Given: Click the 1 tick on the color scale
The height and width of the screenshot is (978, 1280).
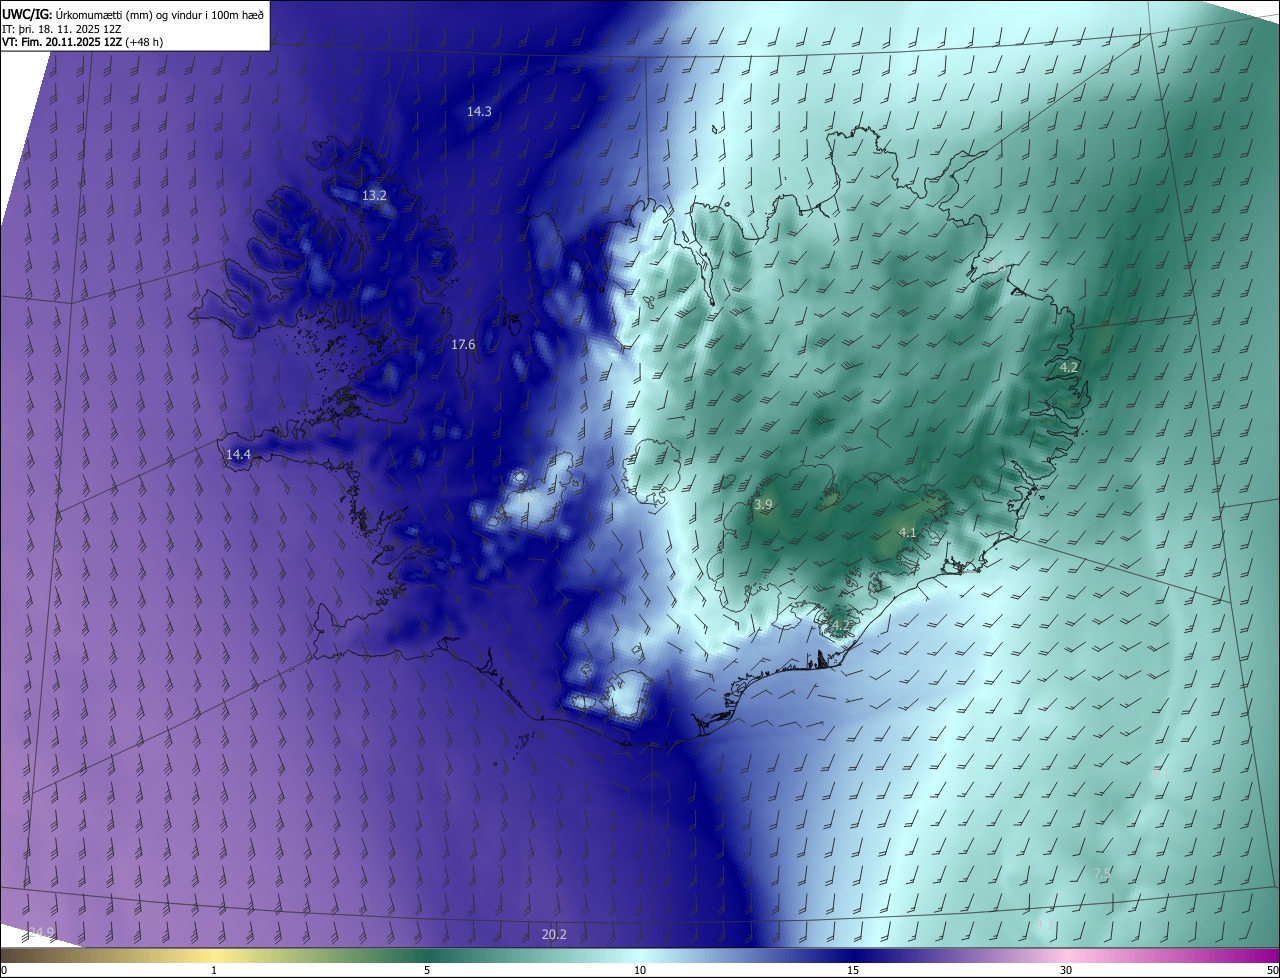Looking at the screenshot, I should [x=214, y=970].
